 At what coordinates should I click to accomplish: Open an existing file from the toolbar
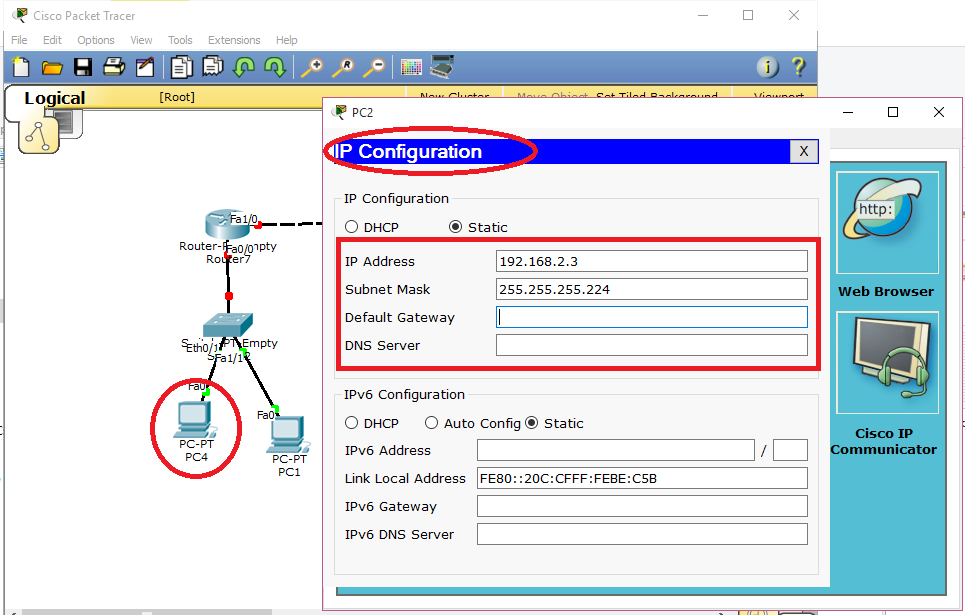52,67
